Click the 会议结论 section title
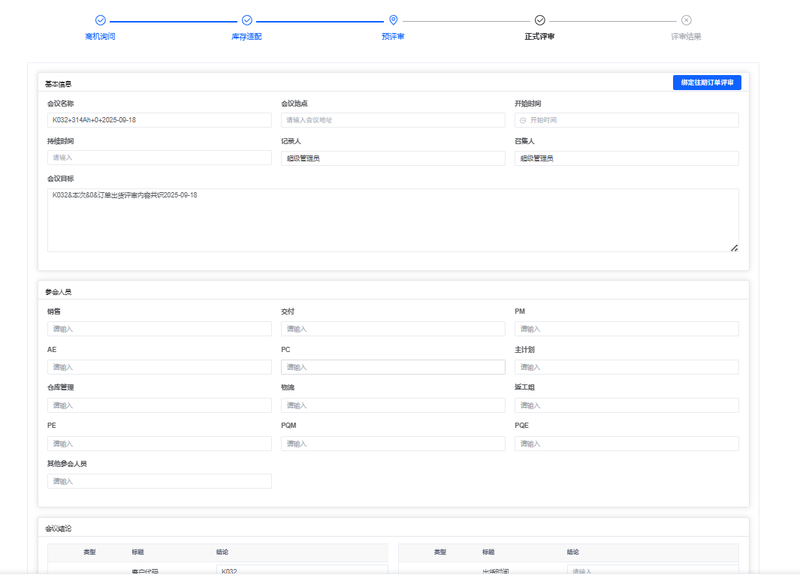 pos(58,529)
